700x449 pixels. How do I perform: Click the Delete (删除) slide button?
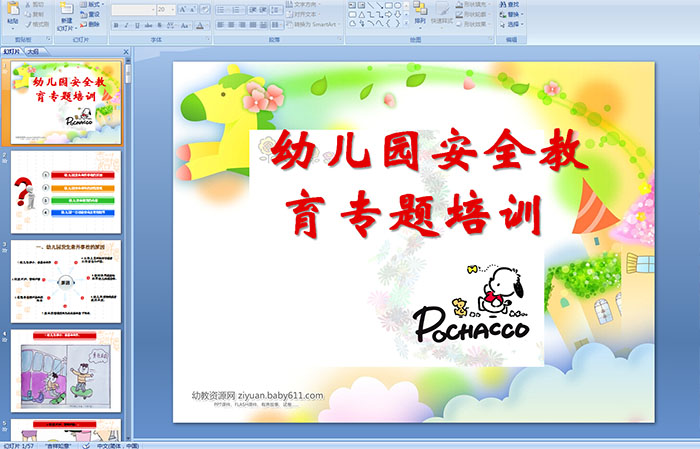(90, 24)
